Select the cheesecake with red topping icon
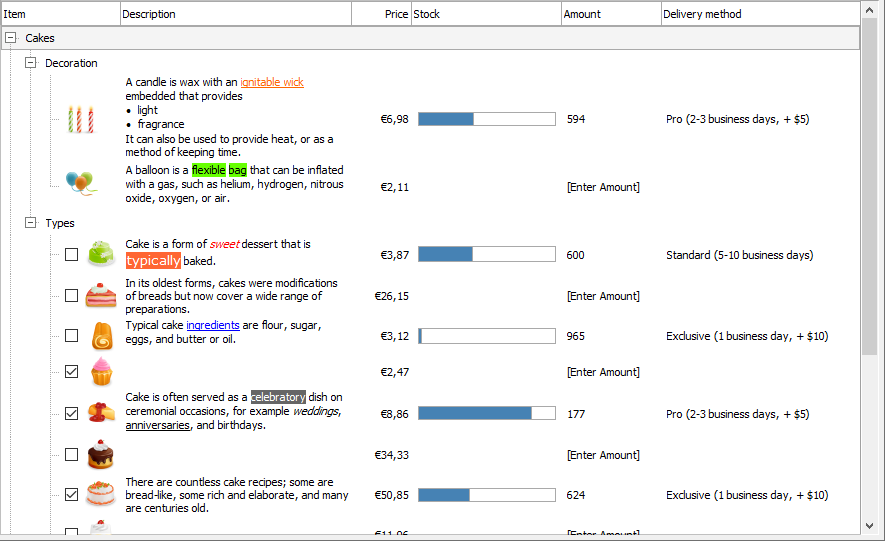This screenshot has height=541, width=885. pyautogui.click(x=102, y=413)
